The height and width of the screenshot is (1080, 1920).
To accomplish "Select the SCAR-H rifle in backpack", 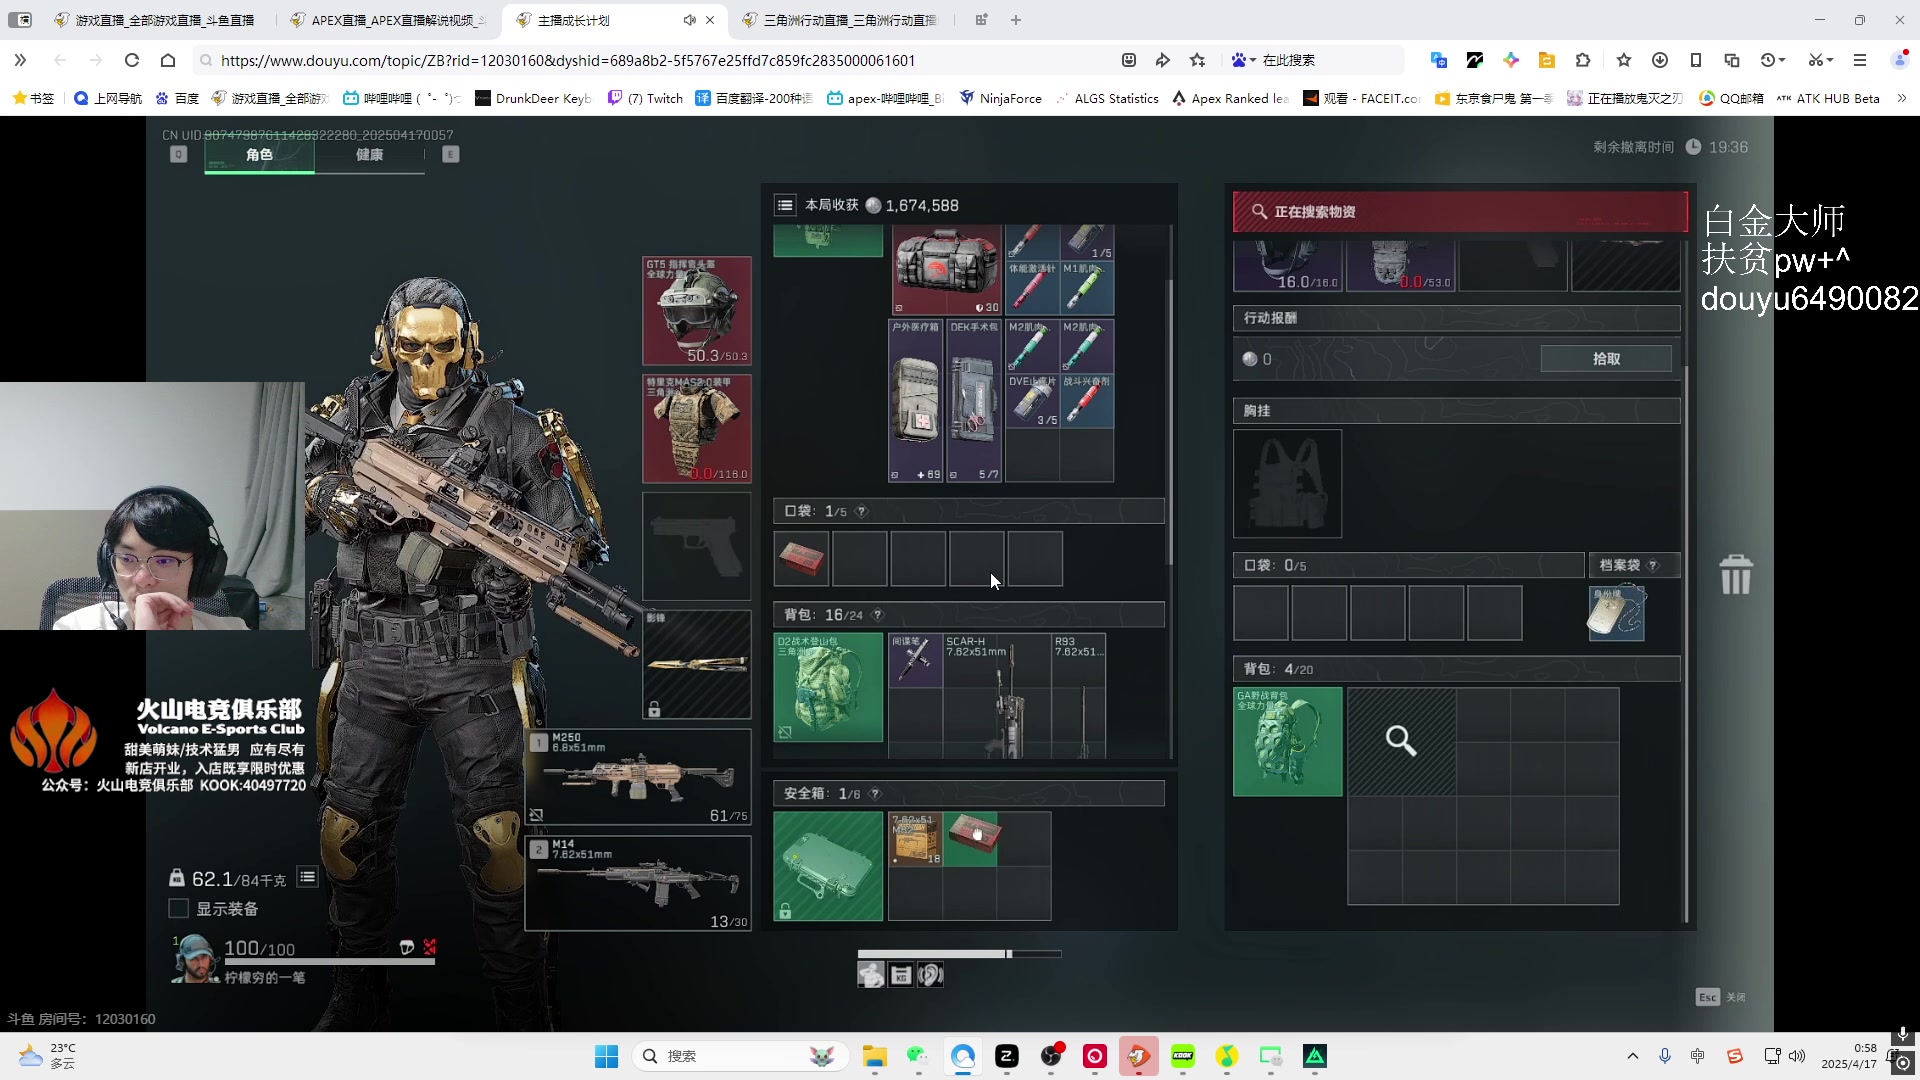I will [996, 696].
